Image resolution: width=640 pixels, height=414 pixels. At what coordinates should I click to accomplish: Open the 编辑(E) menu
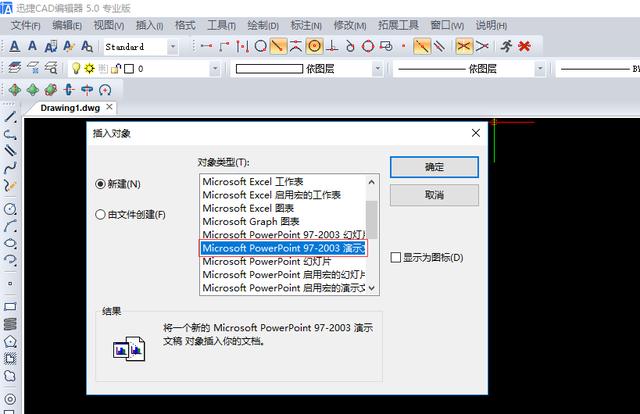point(67,25)
